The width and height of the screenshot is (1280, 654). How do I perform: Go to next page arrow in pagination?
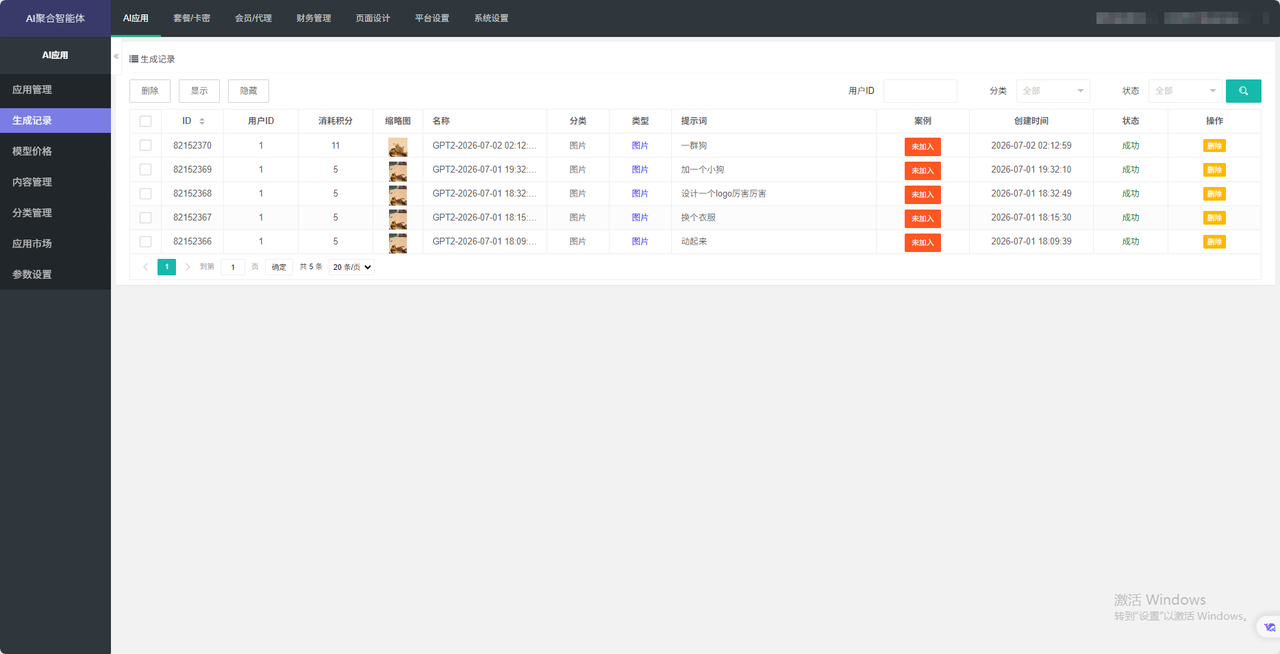(187, 267)
